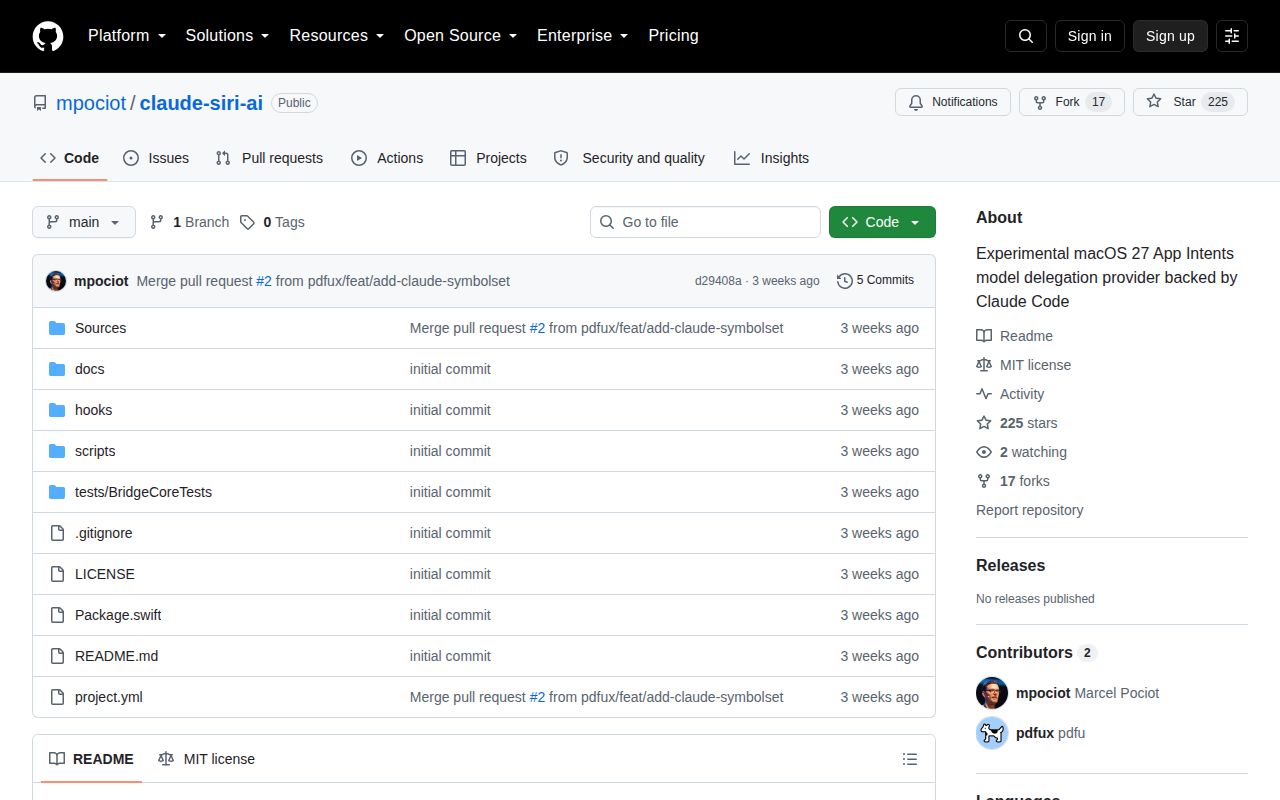Open the tests/BridgeCoreTests folder

tap(143, 492)
